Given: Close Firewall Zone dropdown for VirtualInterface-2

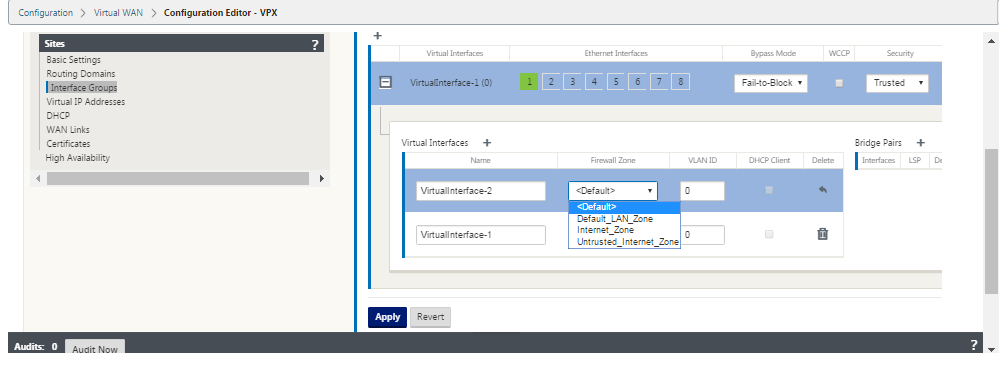Looking at the screenshot, I should 613,191.
